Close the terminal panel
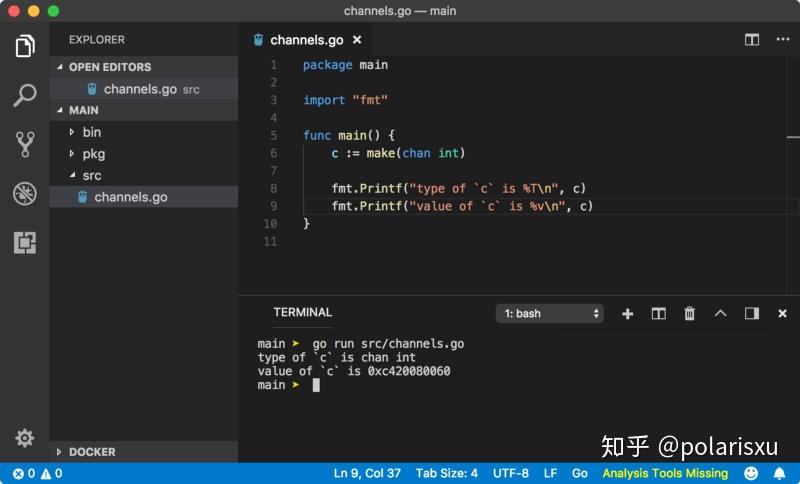This screenshot has height=484, width=800. pos(782,314)
